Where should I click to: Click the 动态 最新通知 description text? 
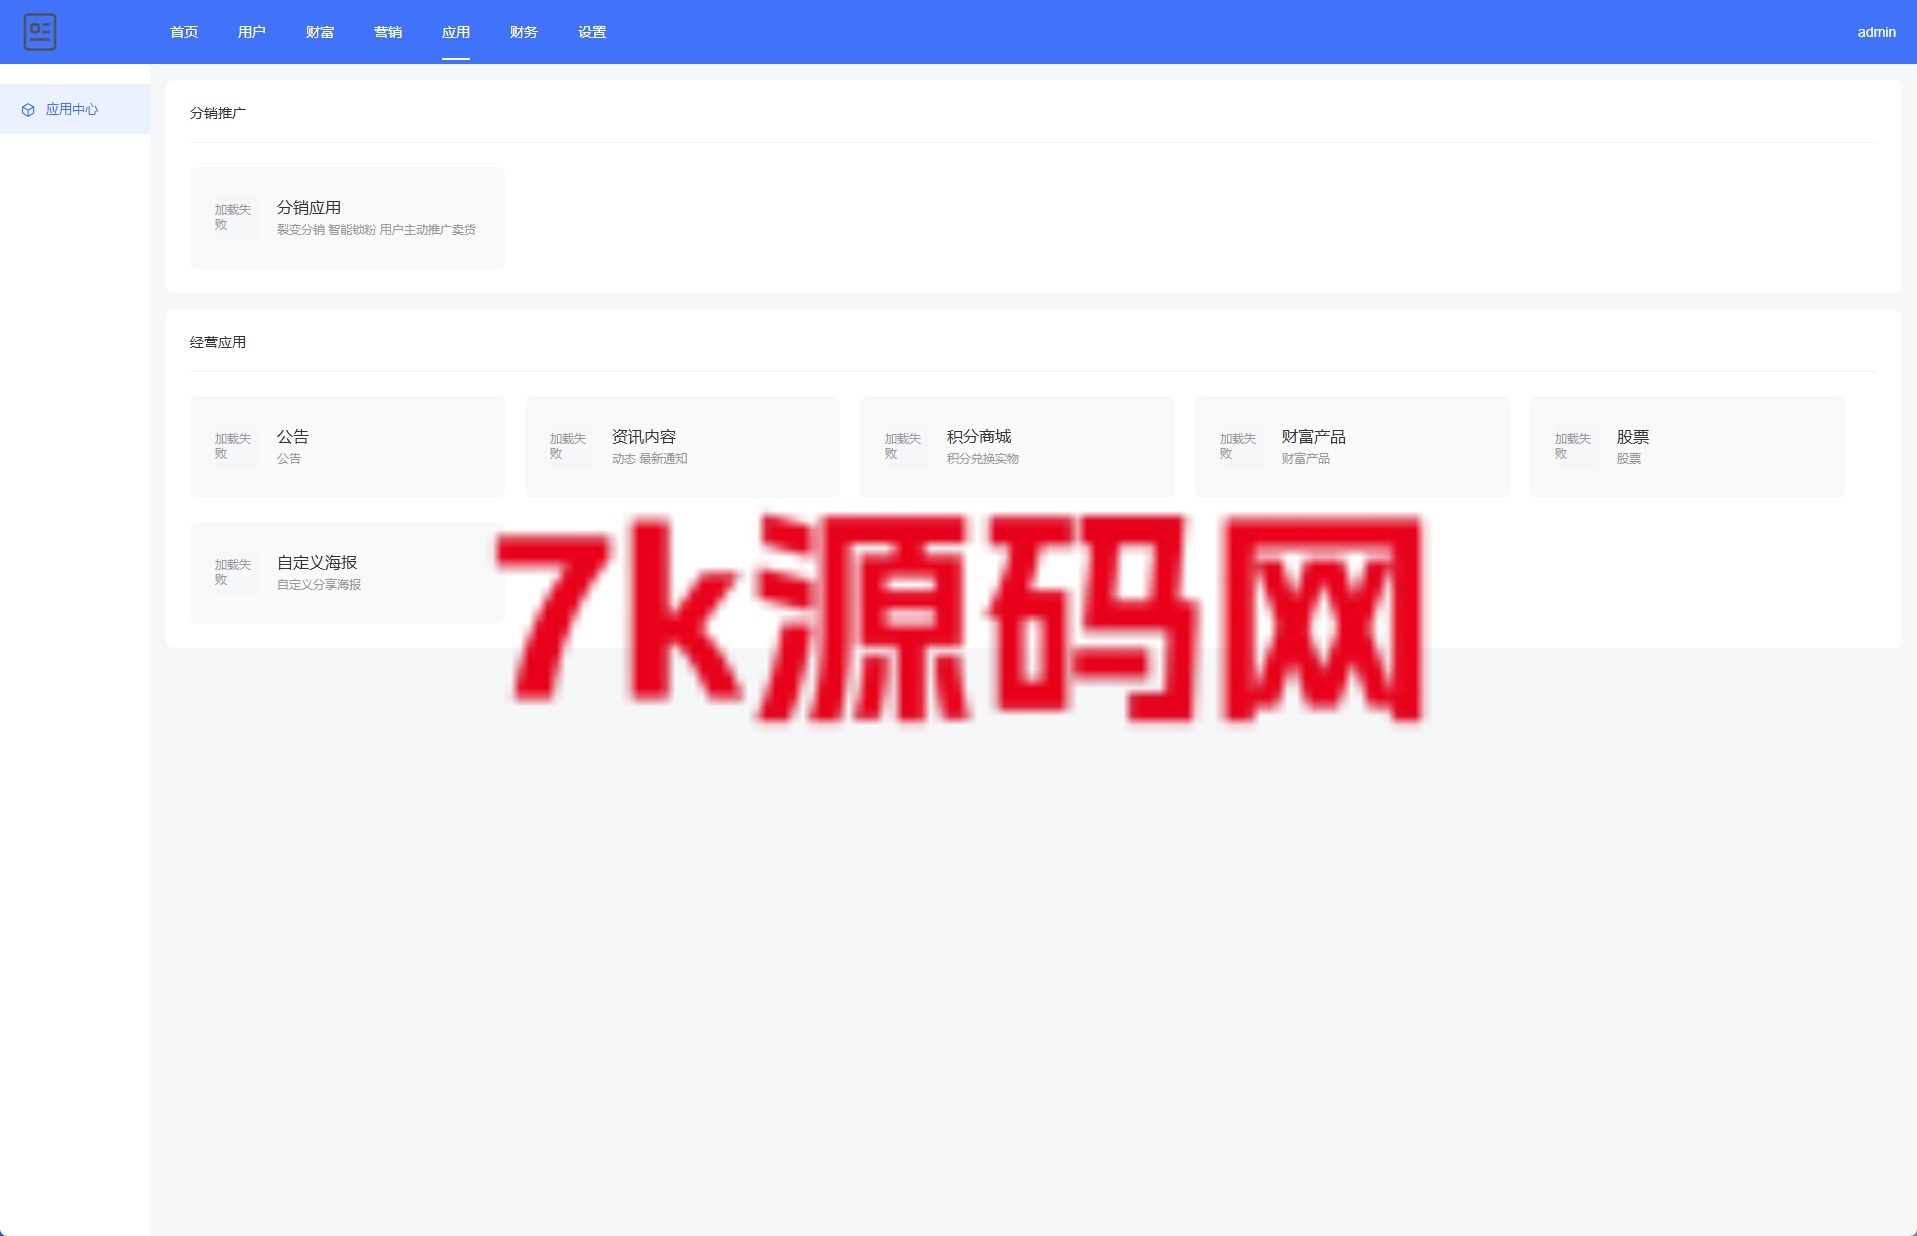tap(650, 459)
